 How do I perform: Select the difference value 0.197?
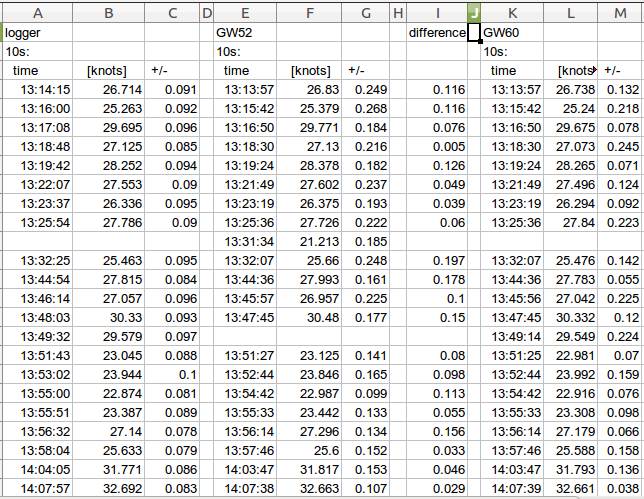[437, 260]
